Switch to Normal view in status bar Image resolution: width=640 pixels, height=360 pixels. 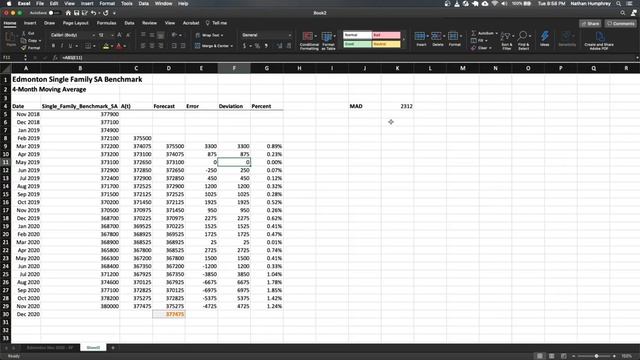point(540,356)
